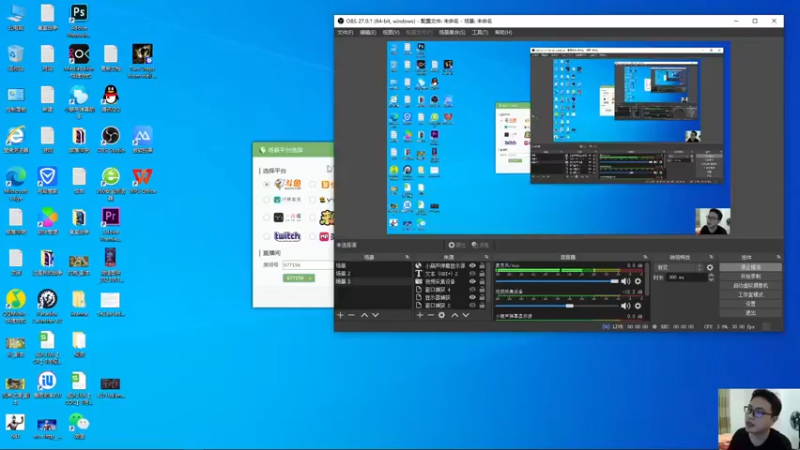Move source up with the arrow
This screenshot has height=450, width=800.
click(x=455, y=315)
